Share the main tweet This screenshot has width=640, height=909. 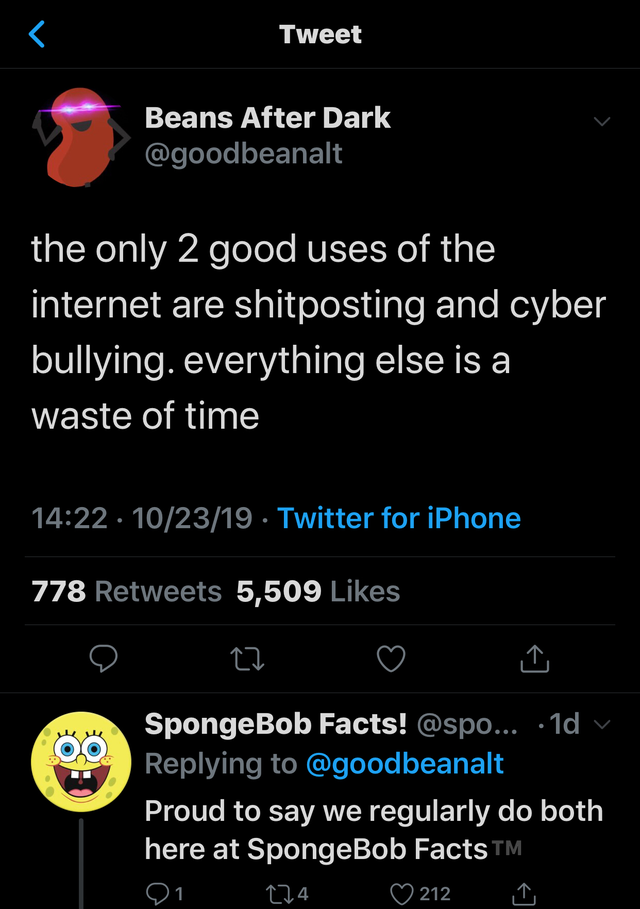pos(535,657)
